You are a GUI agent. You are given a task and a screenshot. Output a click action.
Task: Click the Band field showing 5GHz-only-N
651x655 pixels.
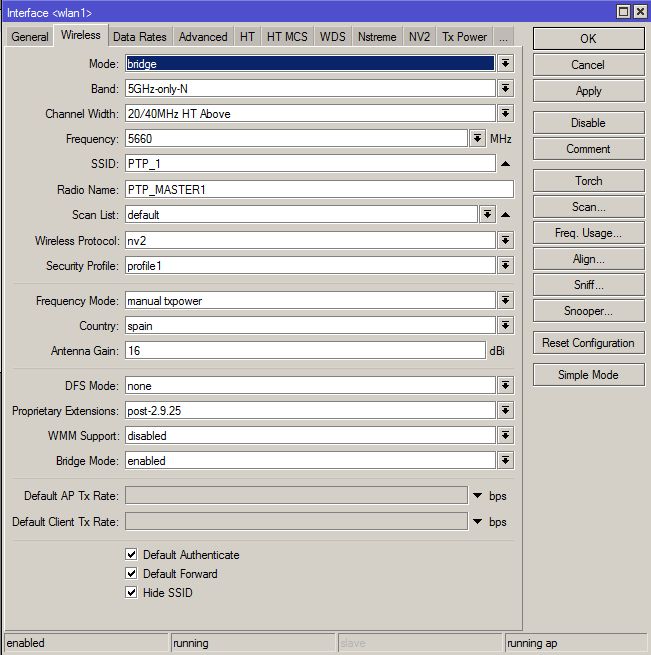coord(310,89)
